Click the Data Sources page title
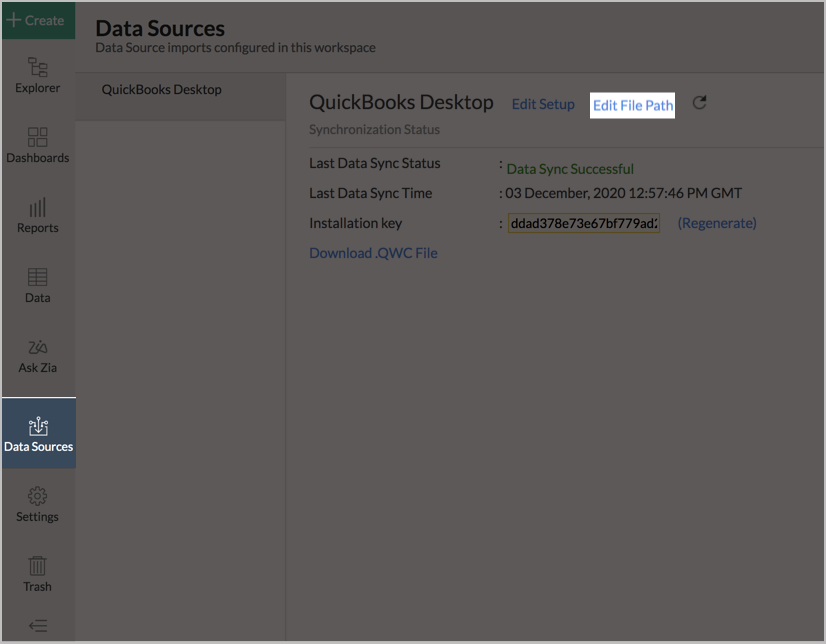This screenshot has width=826, height=644. tap(160, 28)
